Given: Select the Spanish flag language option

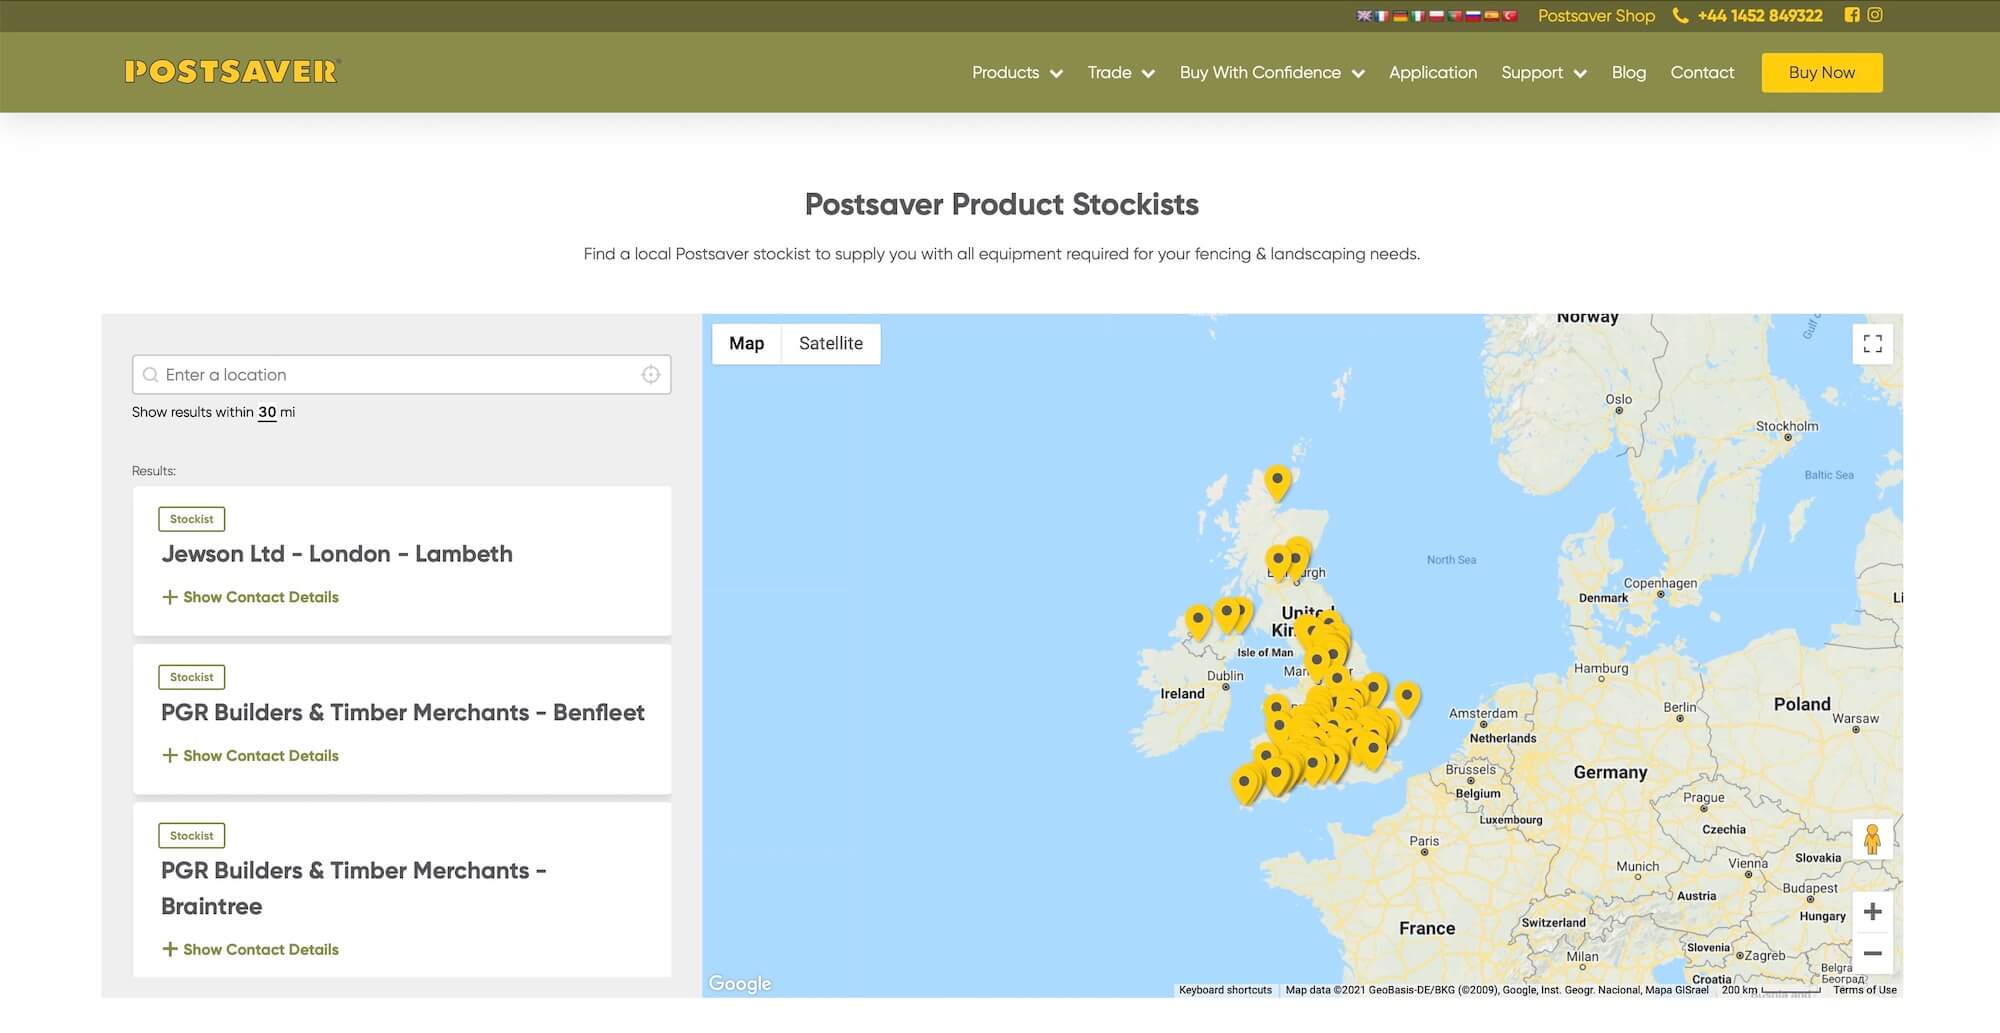Looking at the screenshot, I should click(1492, 16).
